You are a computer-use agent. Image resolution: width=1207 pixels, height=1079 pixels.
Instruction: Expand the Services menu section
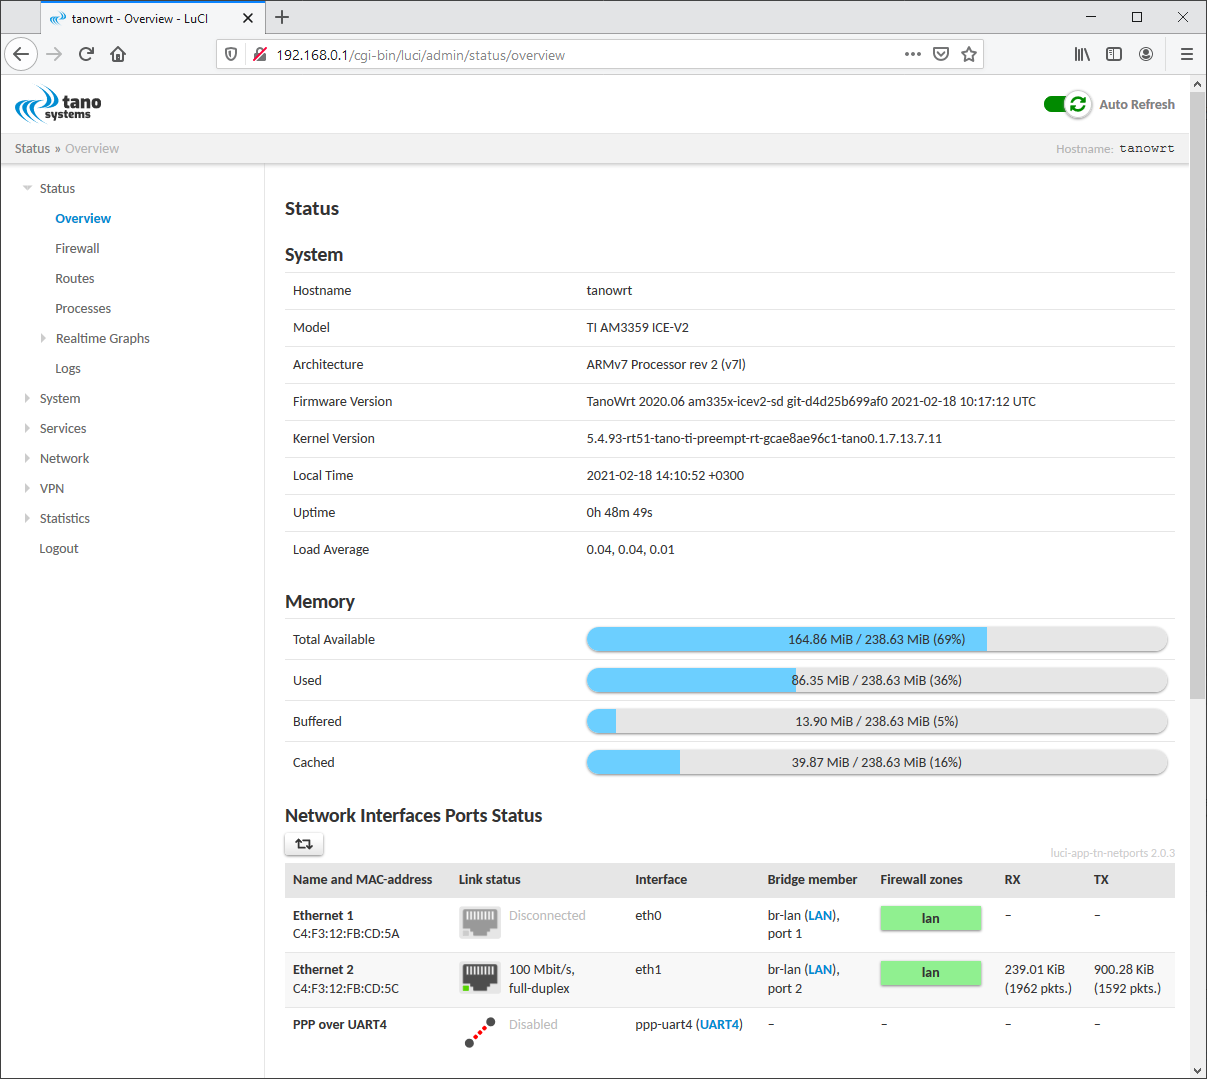point(28,428)
